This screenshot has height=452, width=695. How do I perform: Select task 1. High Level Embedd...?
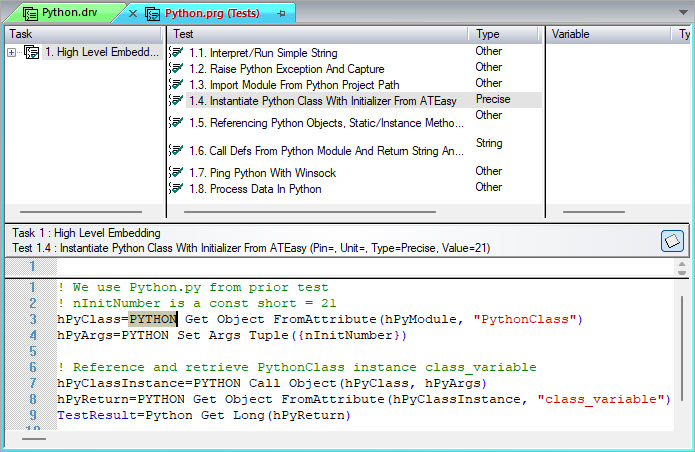(x=102, y=52)
